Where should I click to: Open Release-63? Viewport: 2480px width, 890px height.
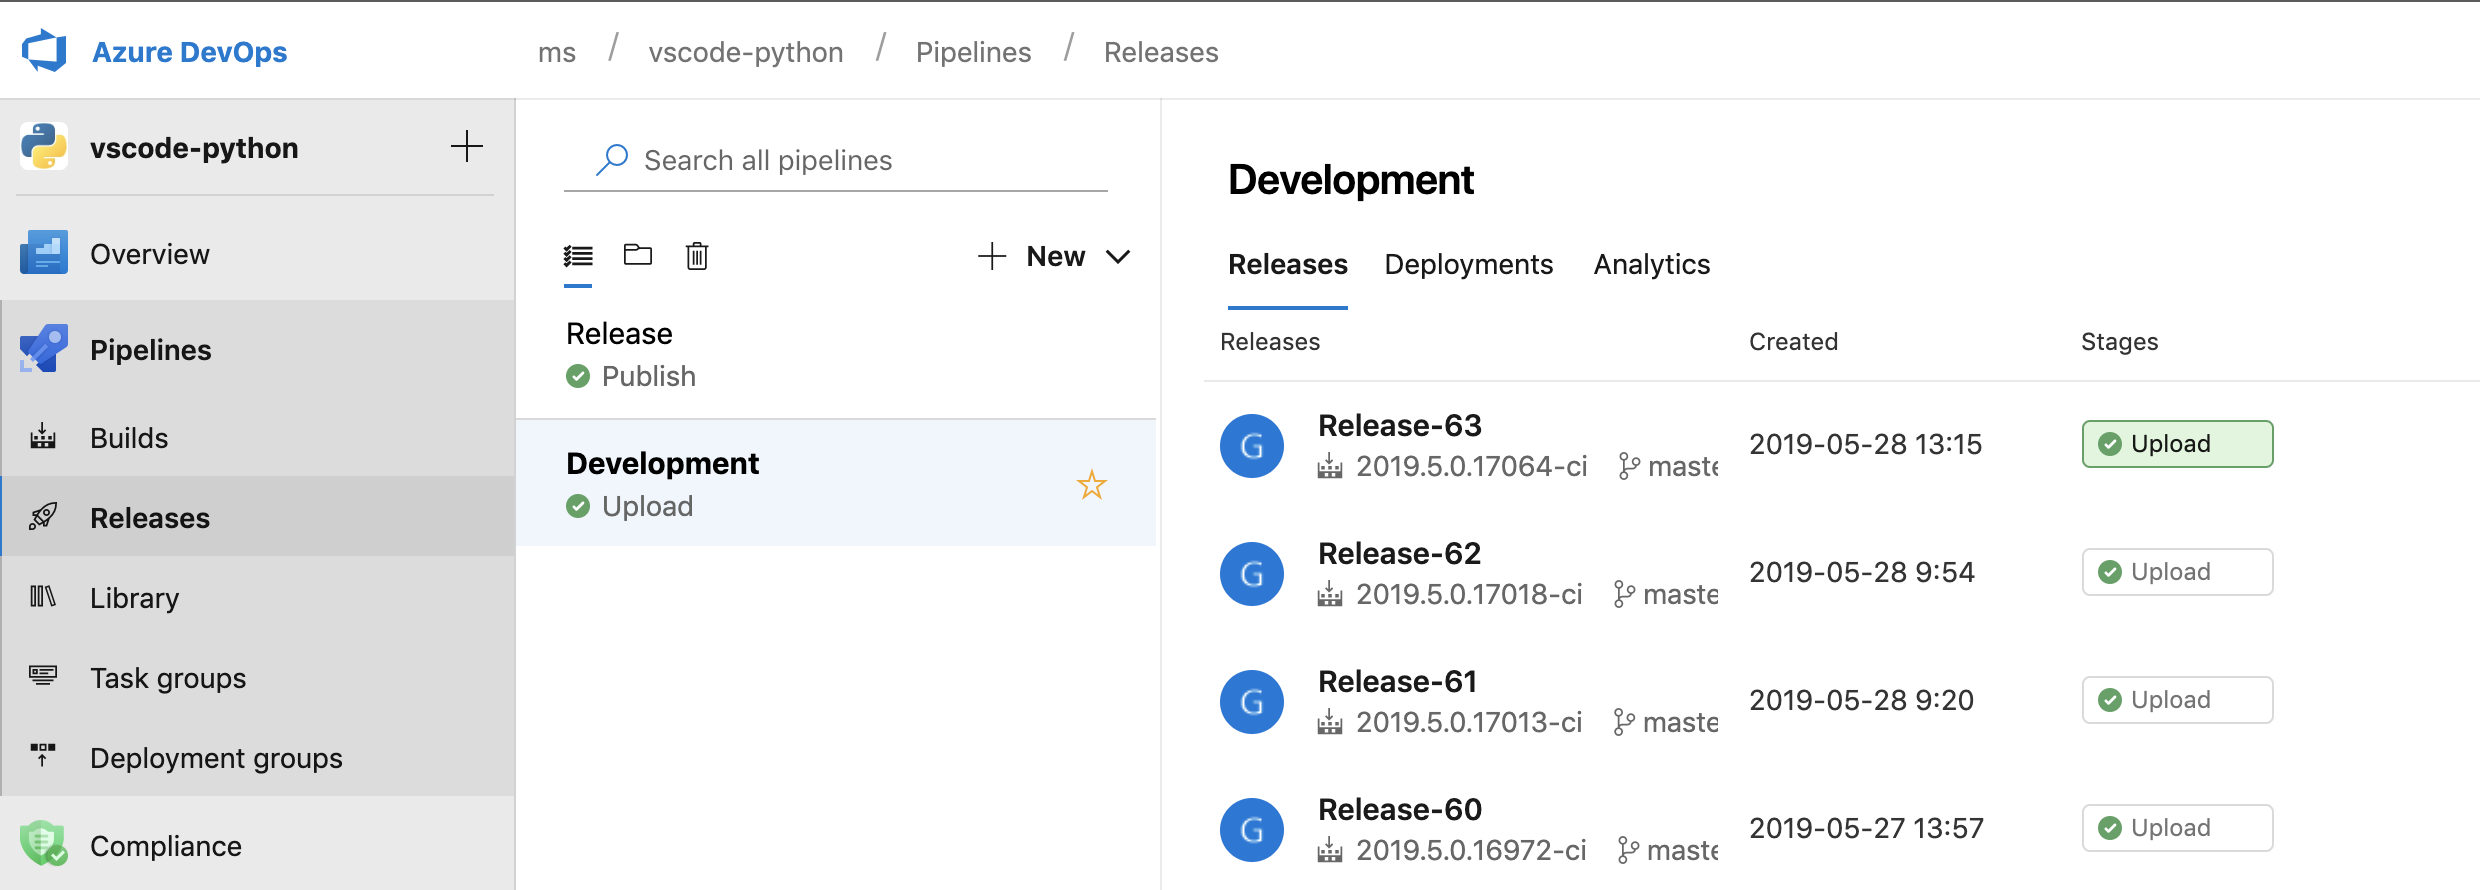pyautogui.click(x=1399, y=425)
